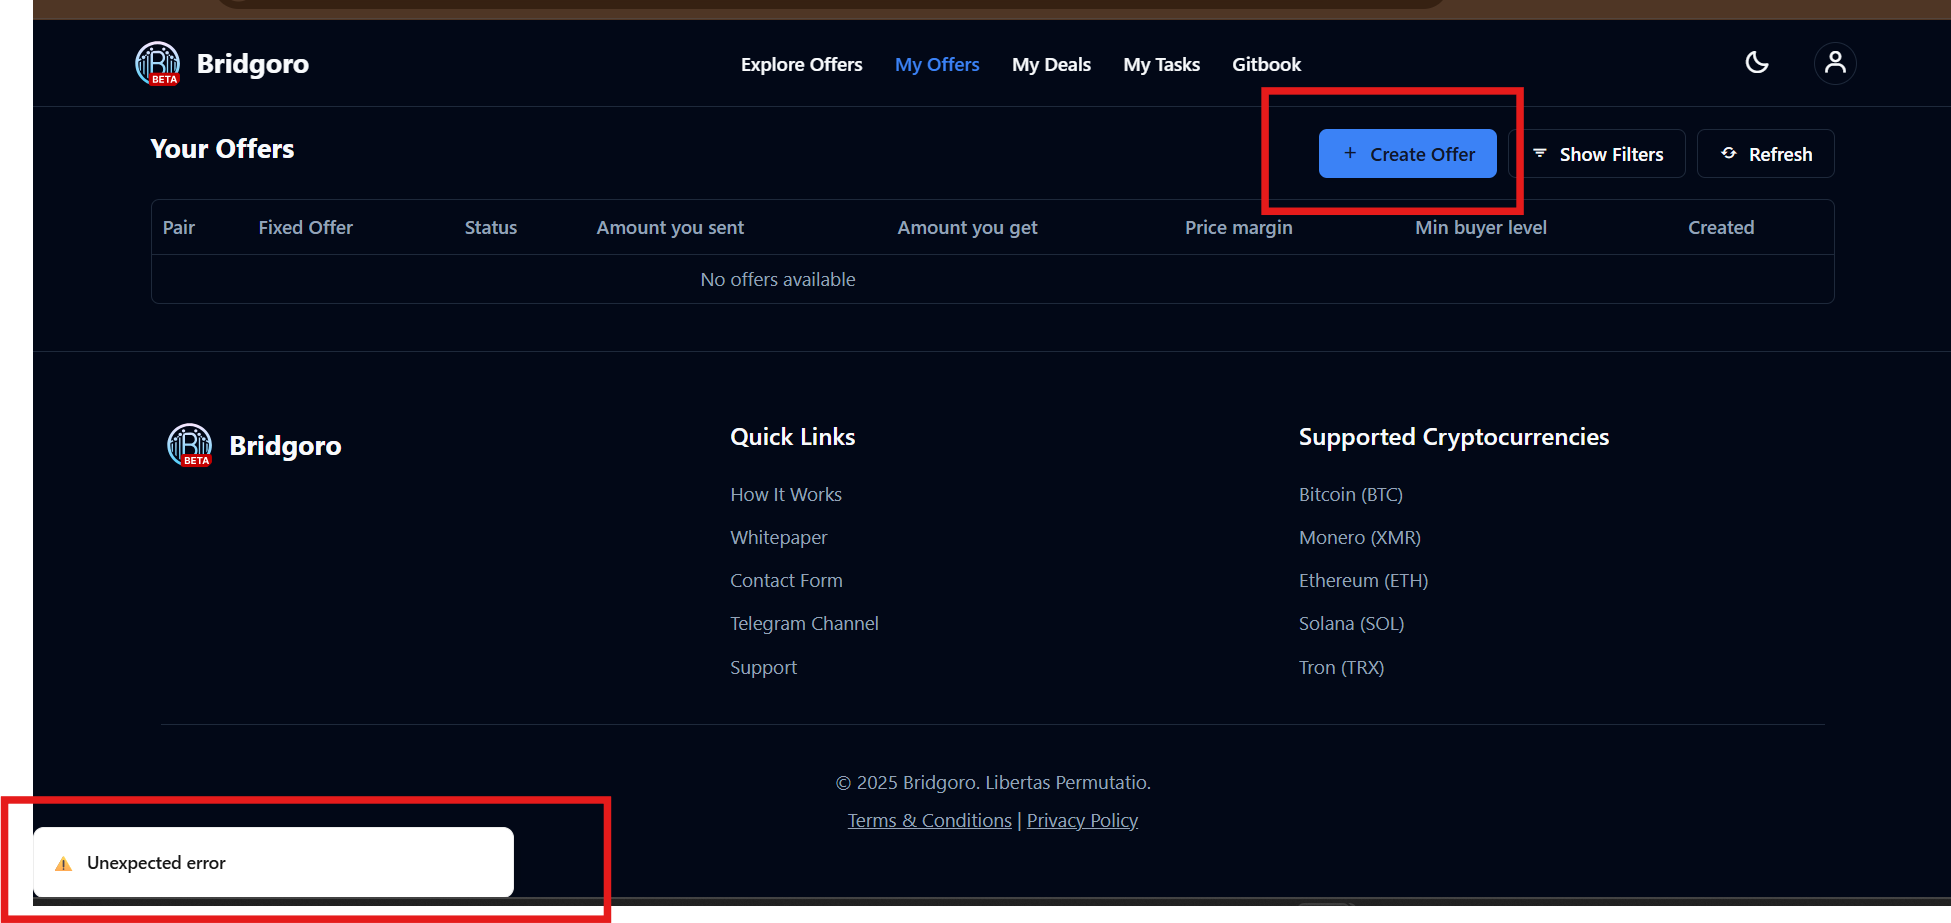The width and height of the screenshot is (1951, 923).
Task: Open the Support link
Action: pyautogui.click(x=763, y=668)
